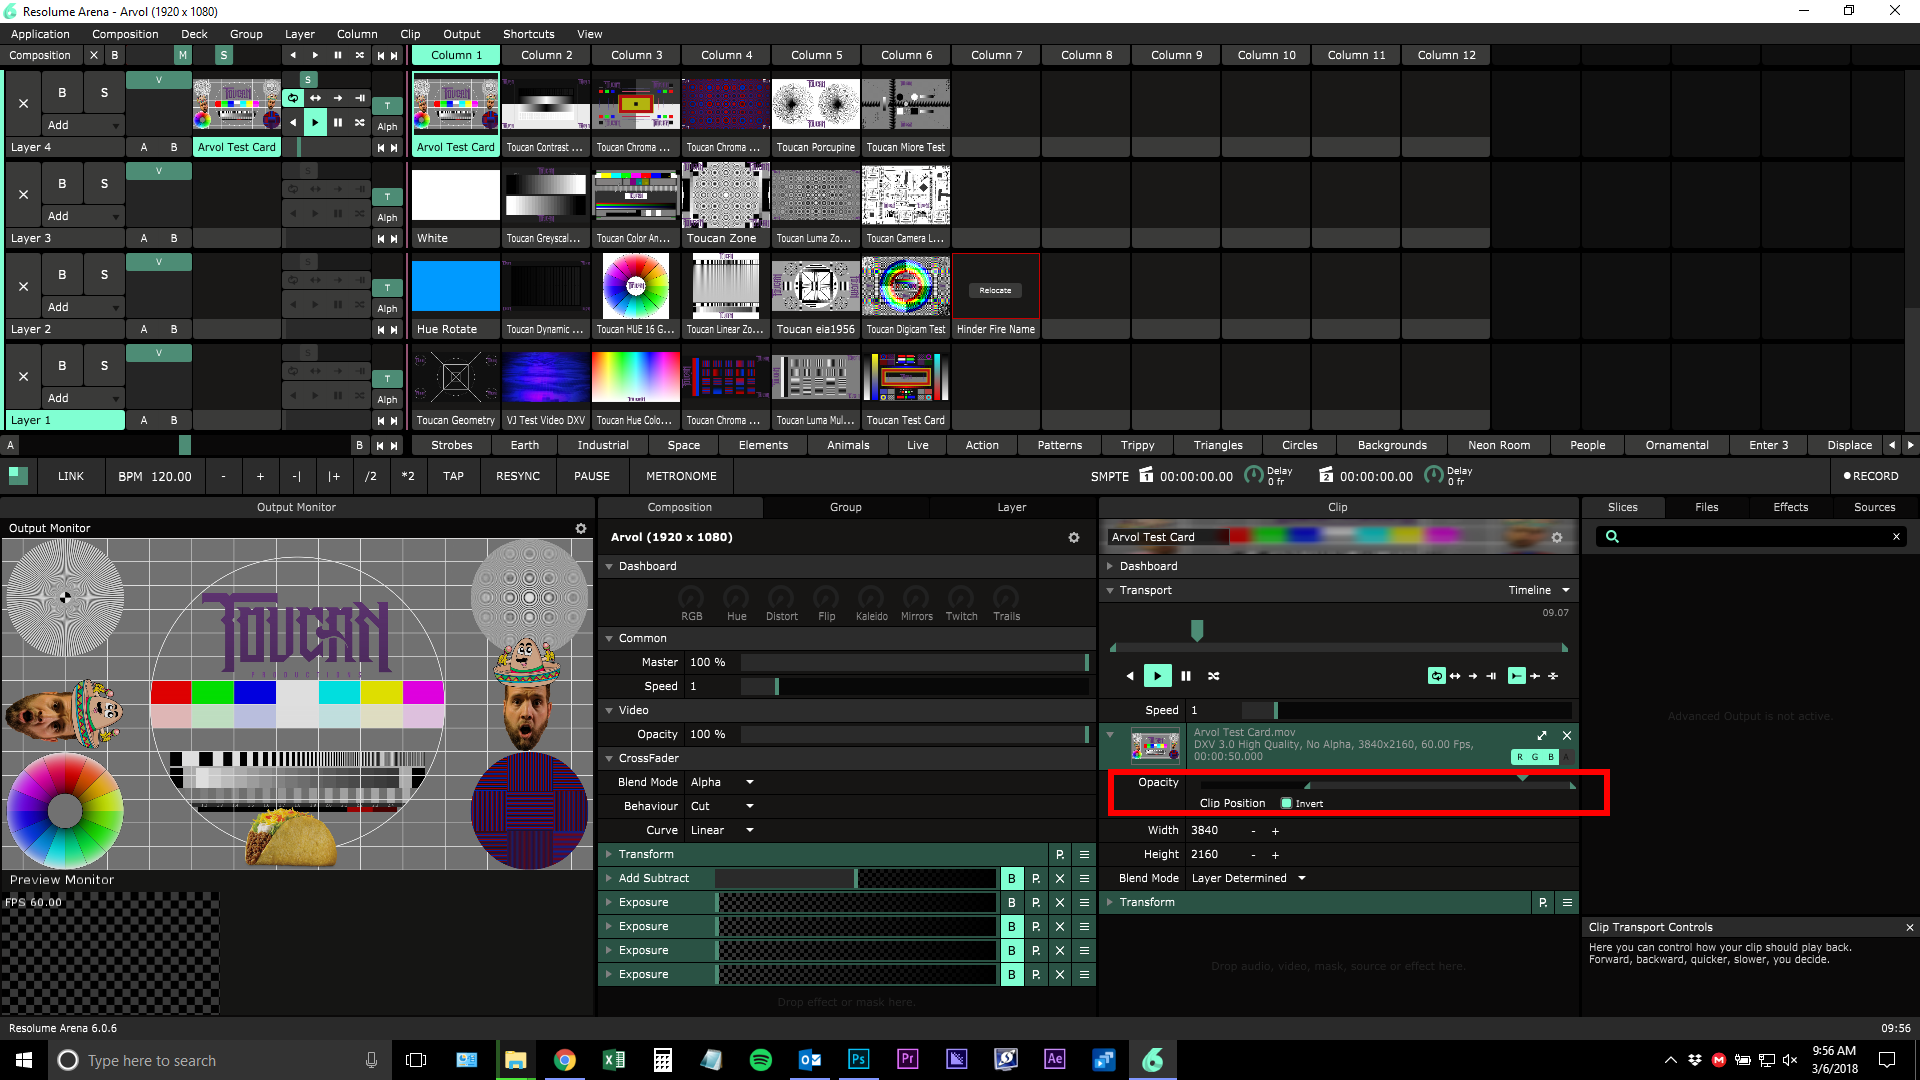Toggle the clip red R channel button
Image resolution: width=1920 pixels, height=1080 pixels.
click(x=1520, y=757)
